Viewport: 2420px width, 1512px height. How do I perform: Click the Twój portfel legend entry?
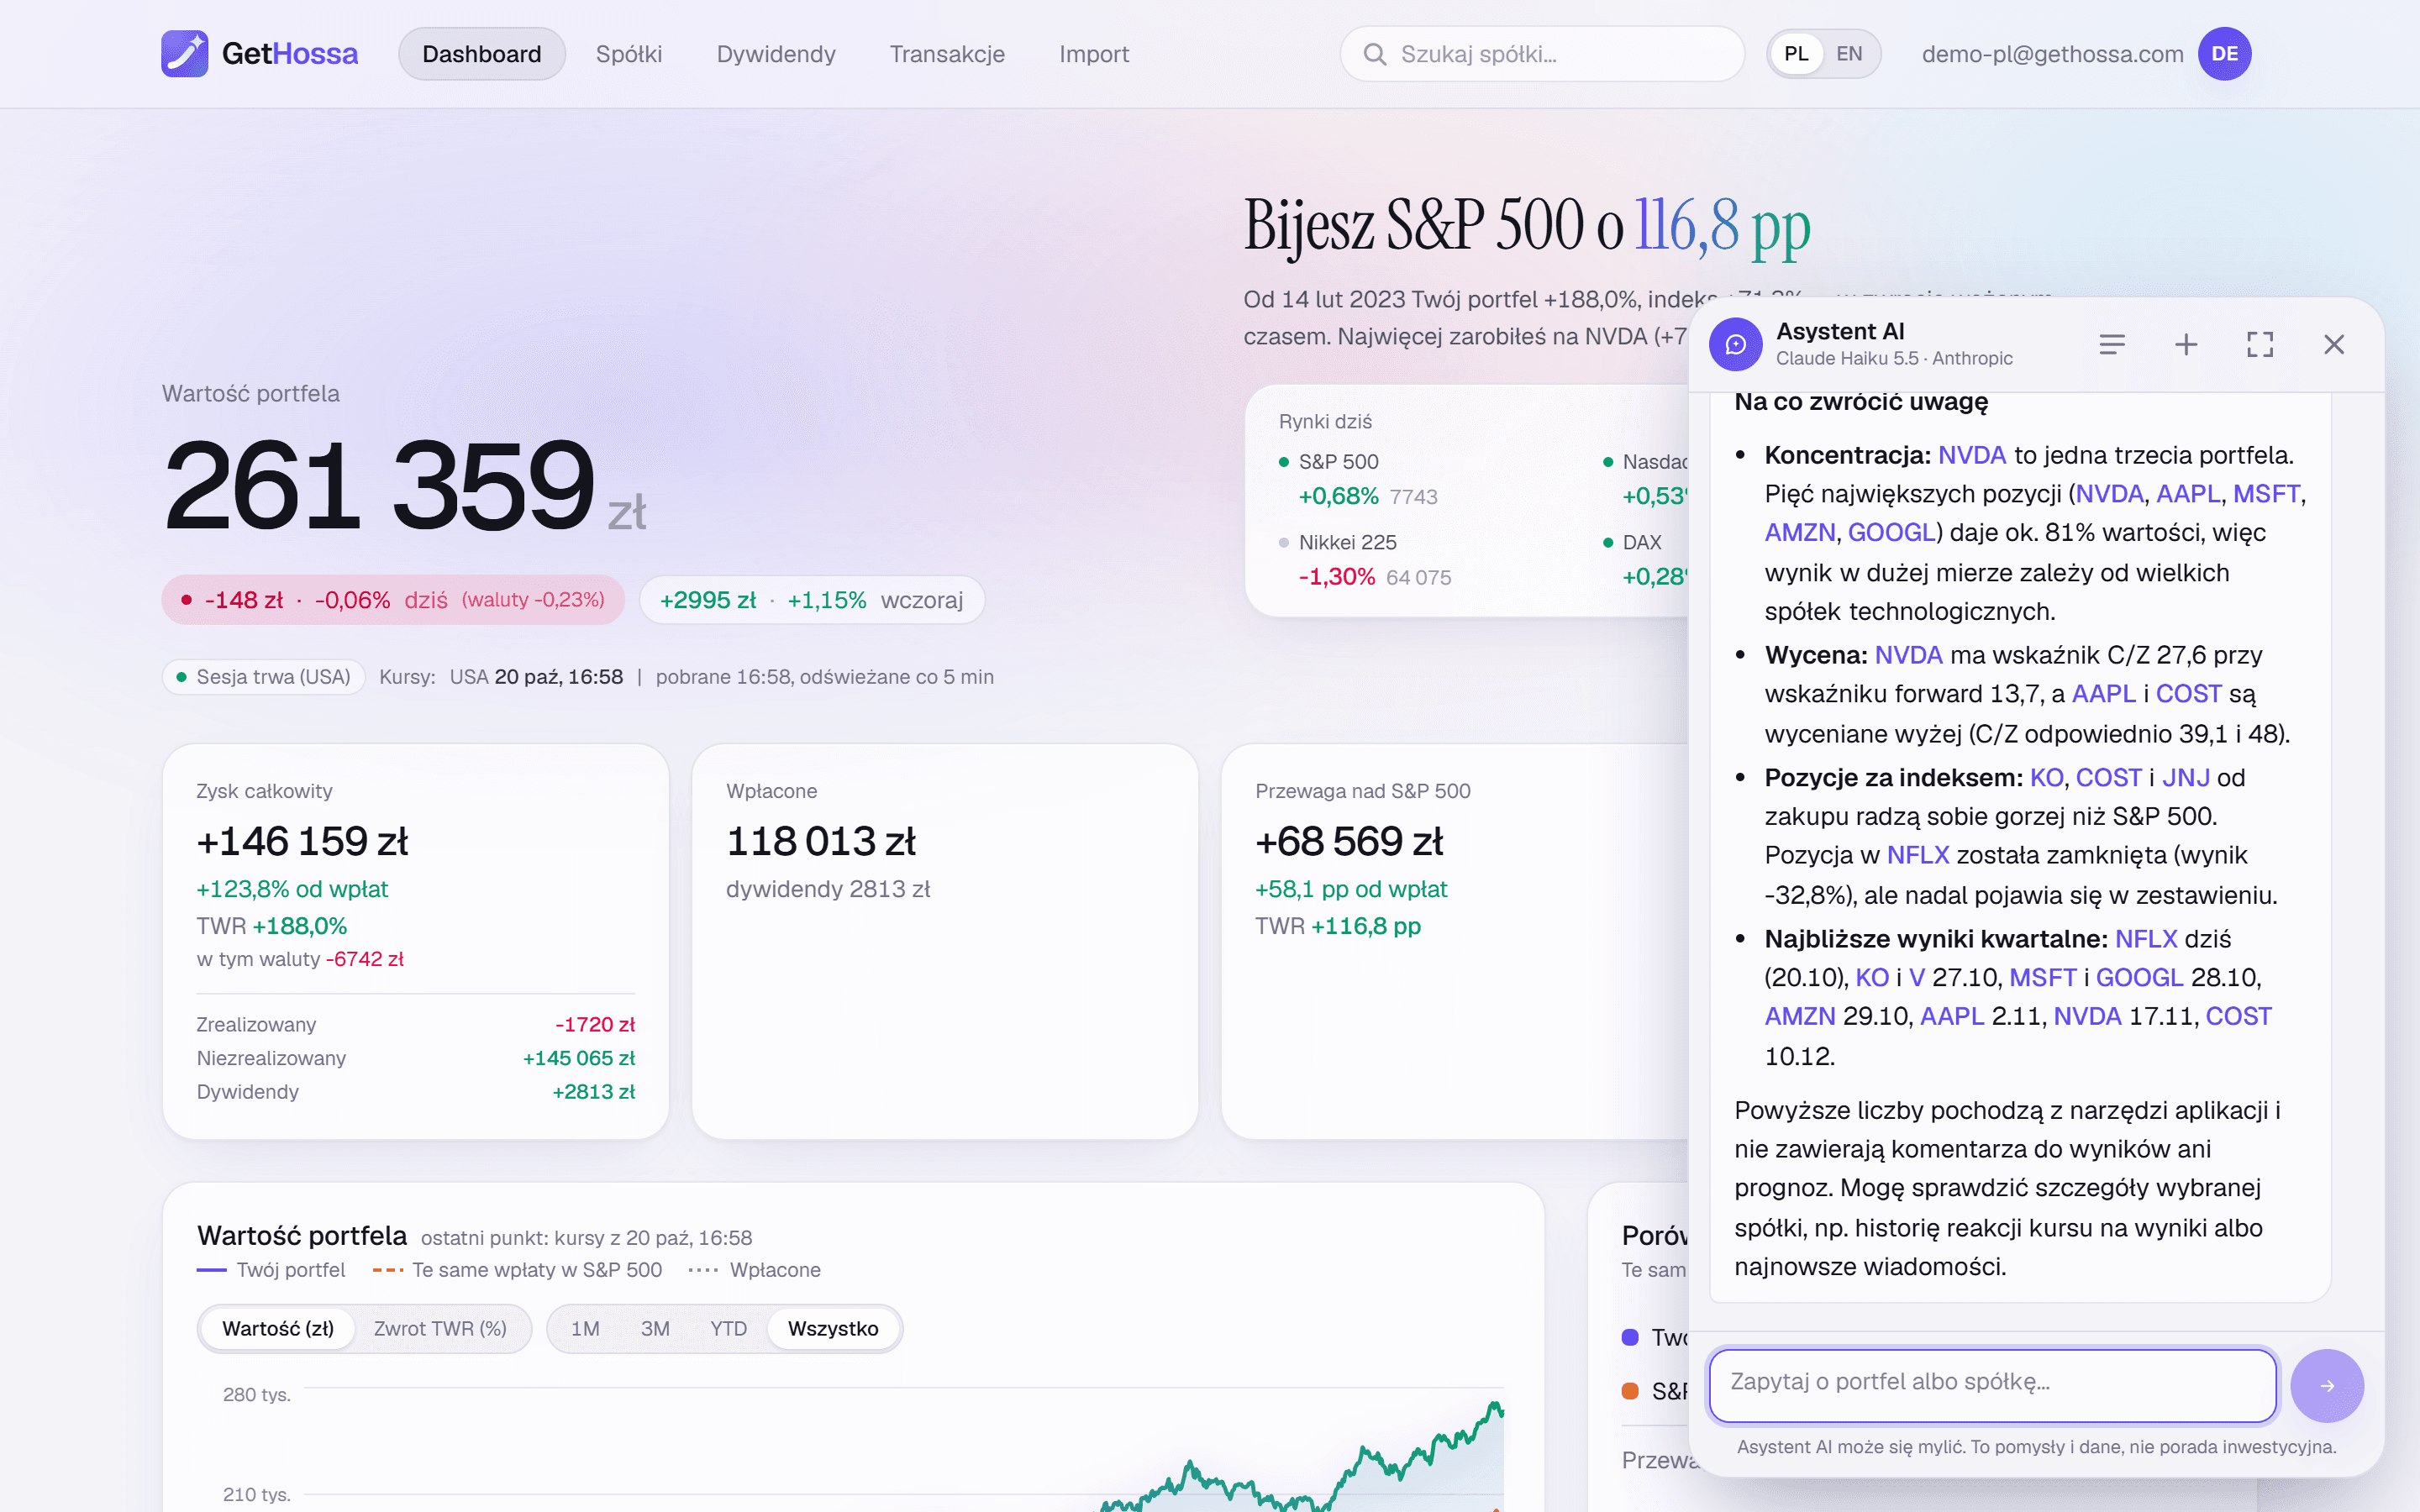pos(271,1270)
